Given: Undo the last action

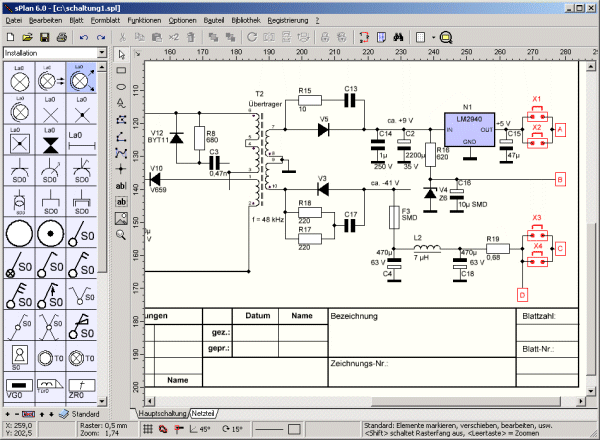Looking at the screenshot, I should pos(84,37).
